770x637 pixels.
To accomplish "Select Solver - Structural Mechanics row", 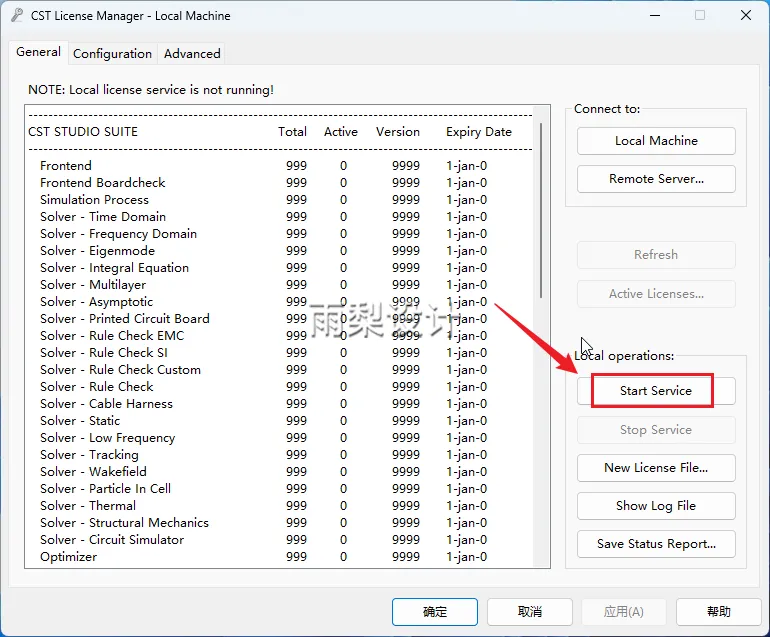I will pos(263,523).
